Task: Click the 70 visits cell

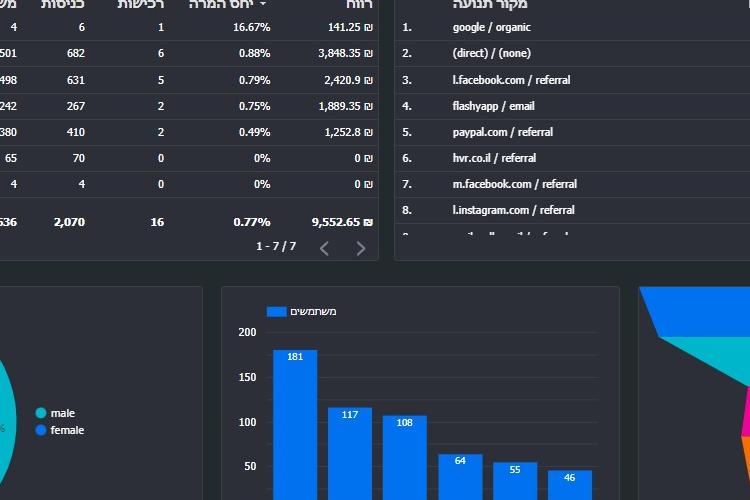Action: click(79, 158)
